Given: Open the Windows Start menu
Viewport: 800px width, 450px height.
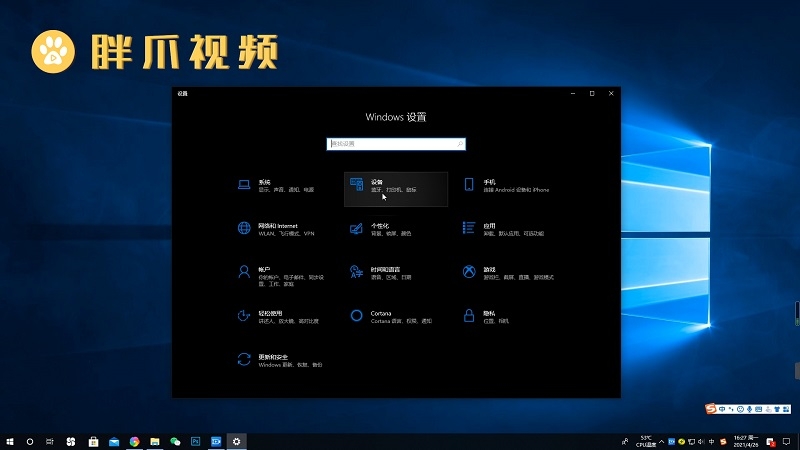Looking at the screenshot, I should click(x=10, y=441).
